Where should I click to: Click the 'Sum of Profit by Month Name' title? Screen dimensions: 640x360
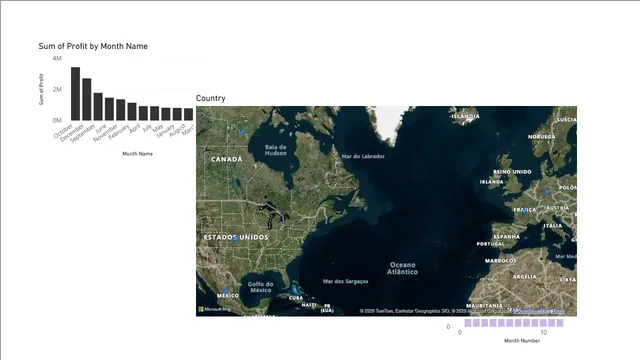tap(93, 46)
